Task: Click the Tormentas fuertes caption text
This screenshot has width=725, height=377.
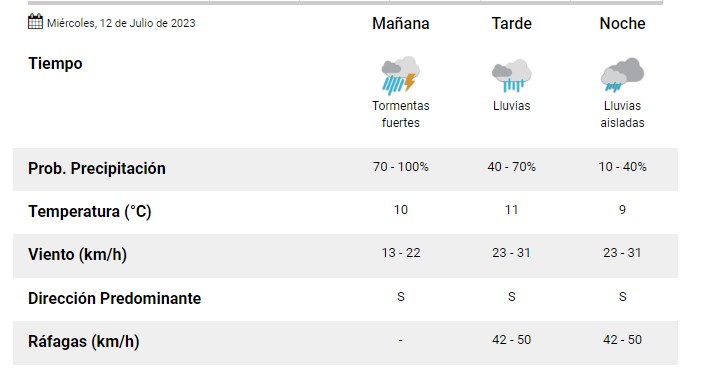Action: coord(400,114)
